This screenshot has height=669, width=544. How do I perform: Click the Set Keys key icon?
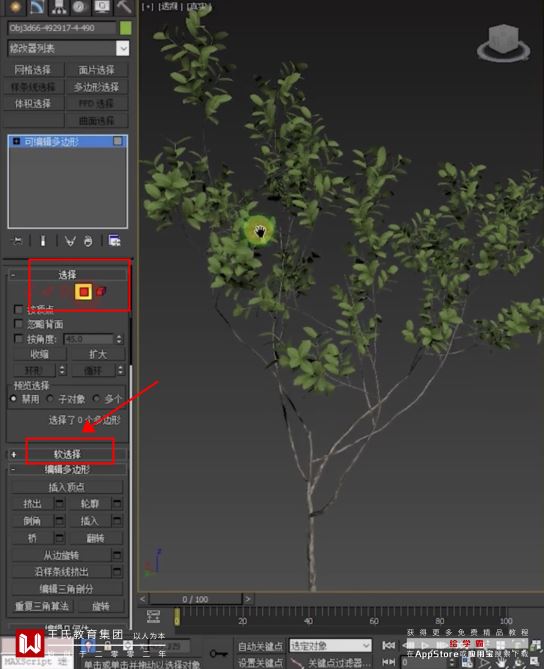[218, 653]
